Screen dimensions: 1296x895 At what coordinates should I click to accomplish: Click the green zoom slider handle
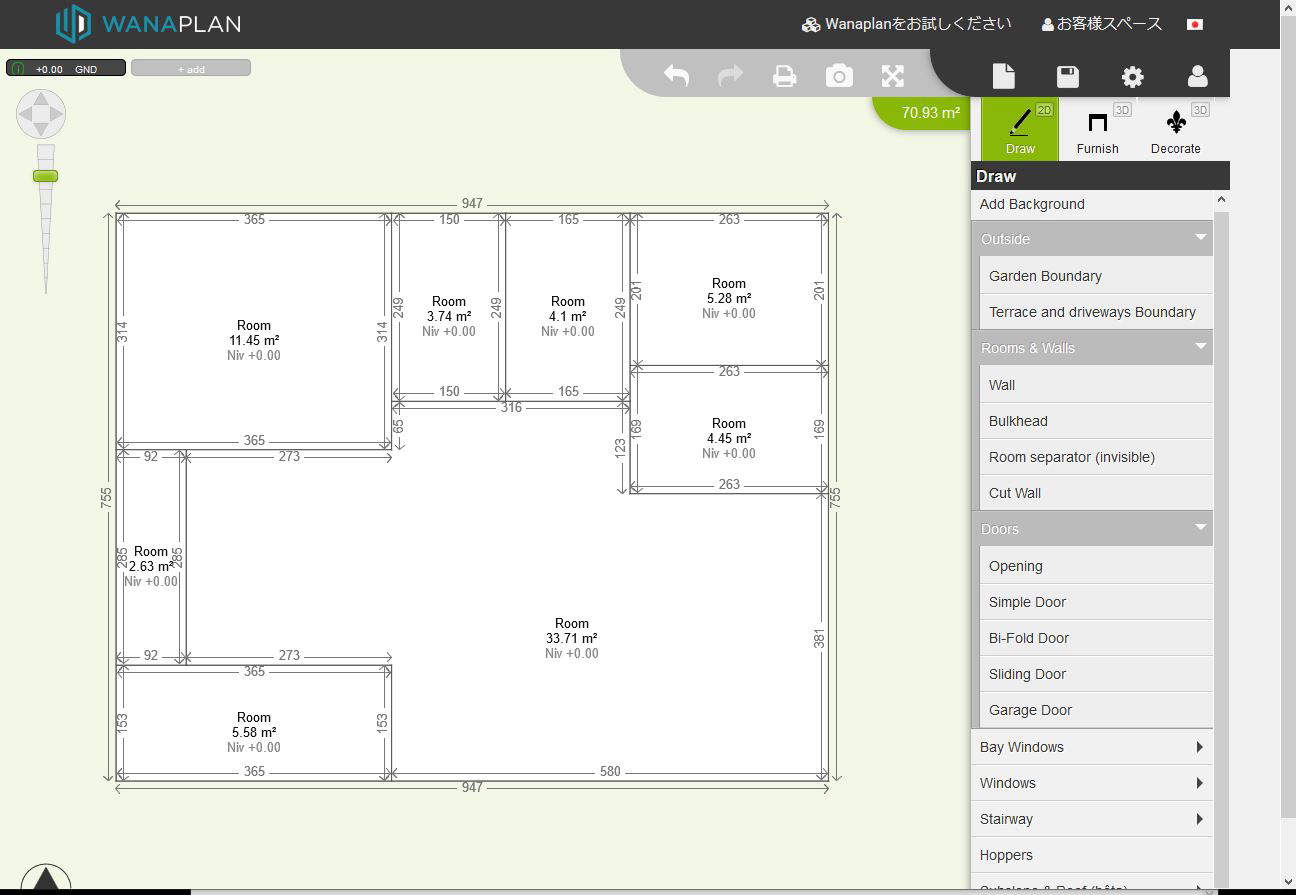(x=45, y=176)
